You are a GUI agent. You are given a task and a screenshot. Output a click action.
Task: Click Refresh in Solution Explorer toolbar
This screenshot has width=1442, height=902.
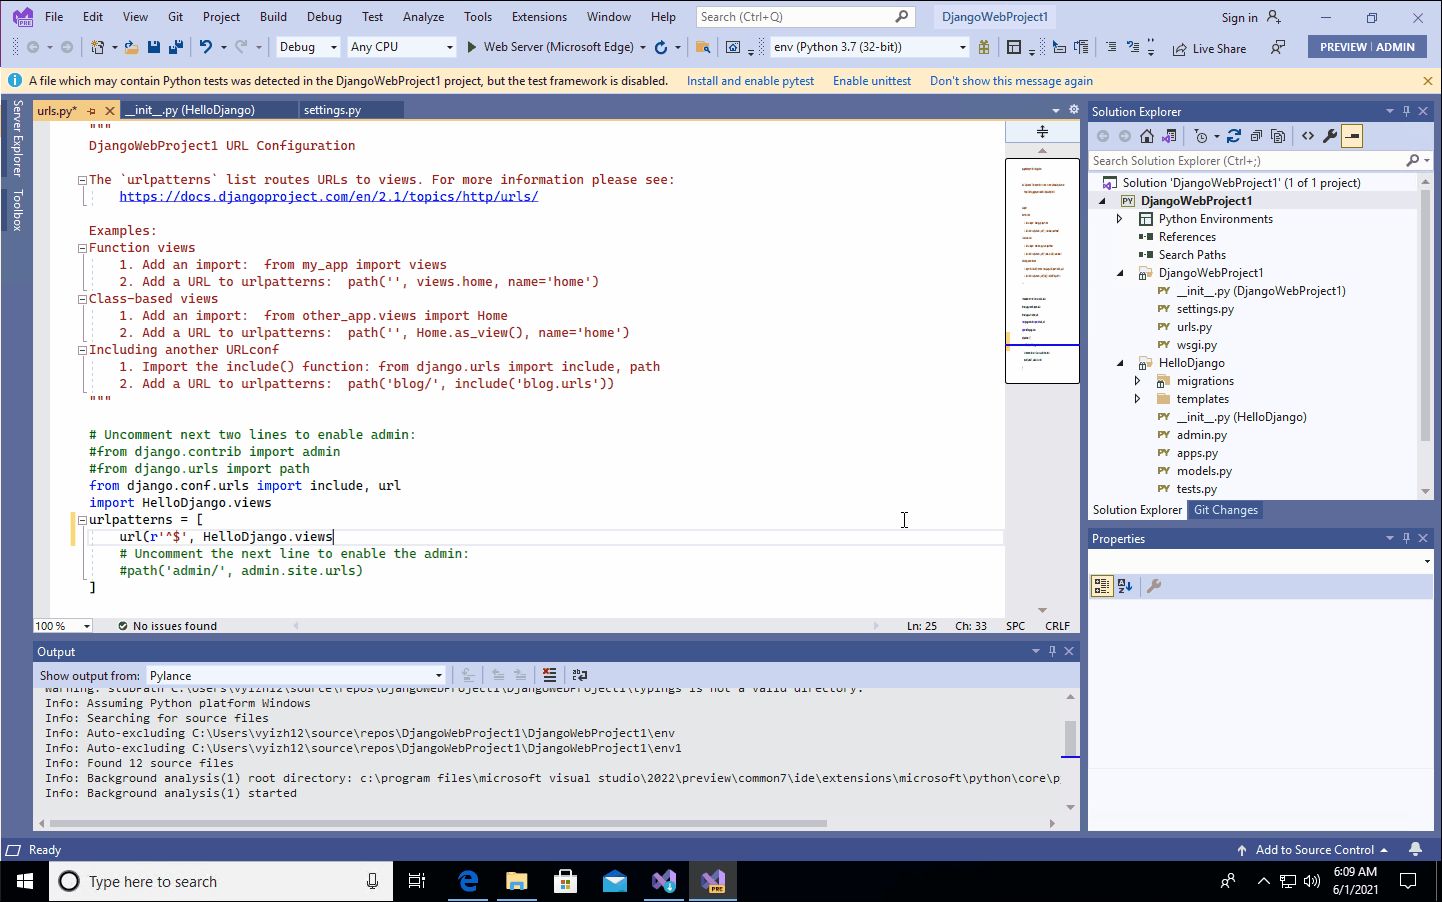click(1235, 136)
